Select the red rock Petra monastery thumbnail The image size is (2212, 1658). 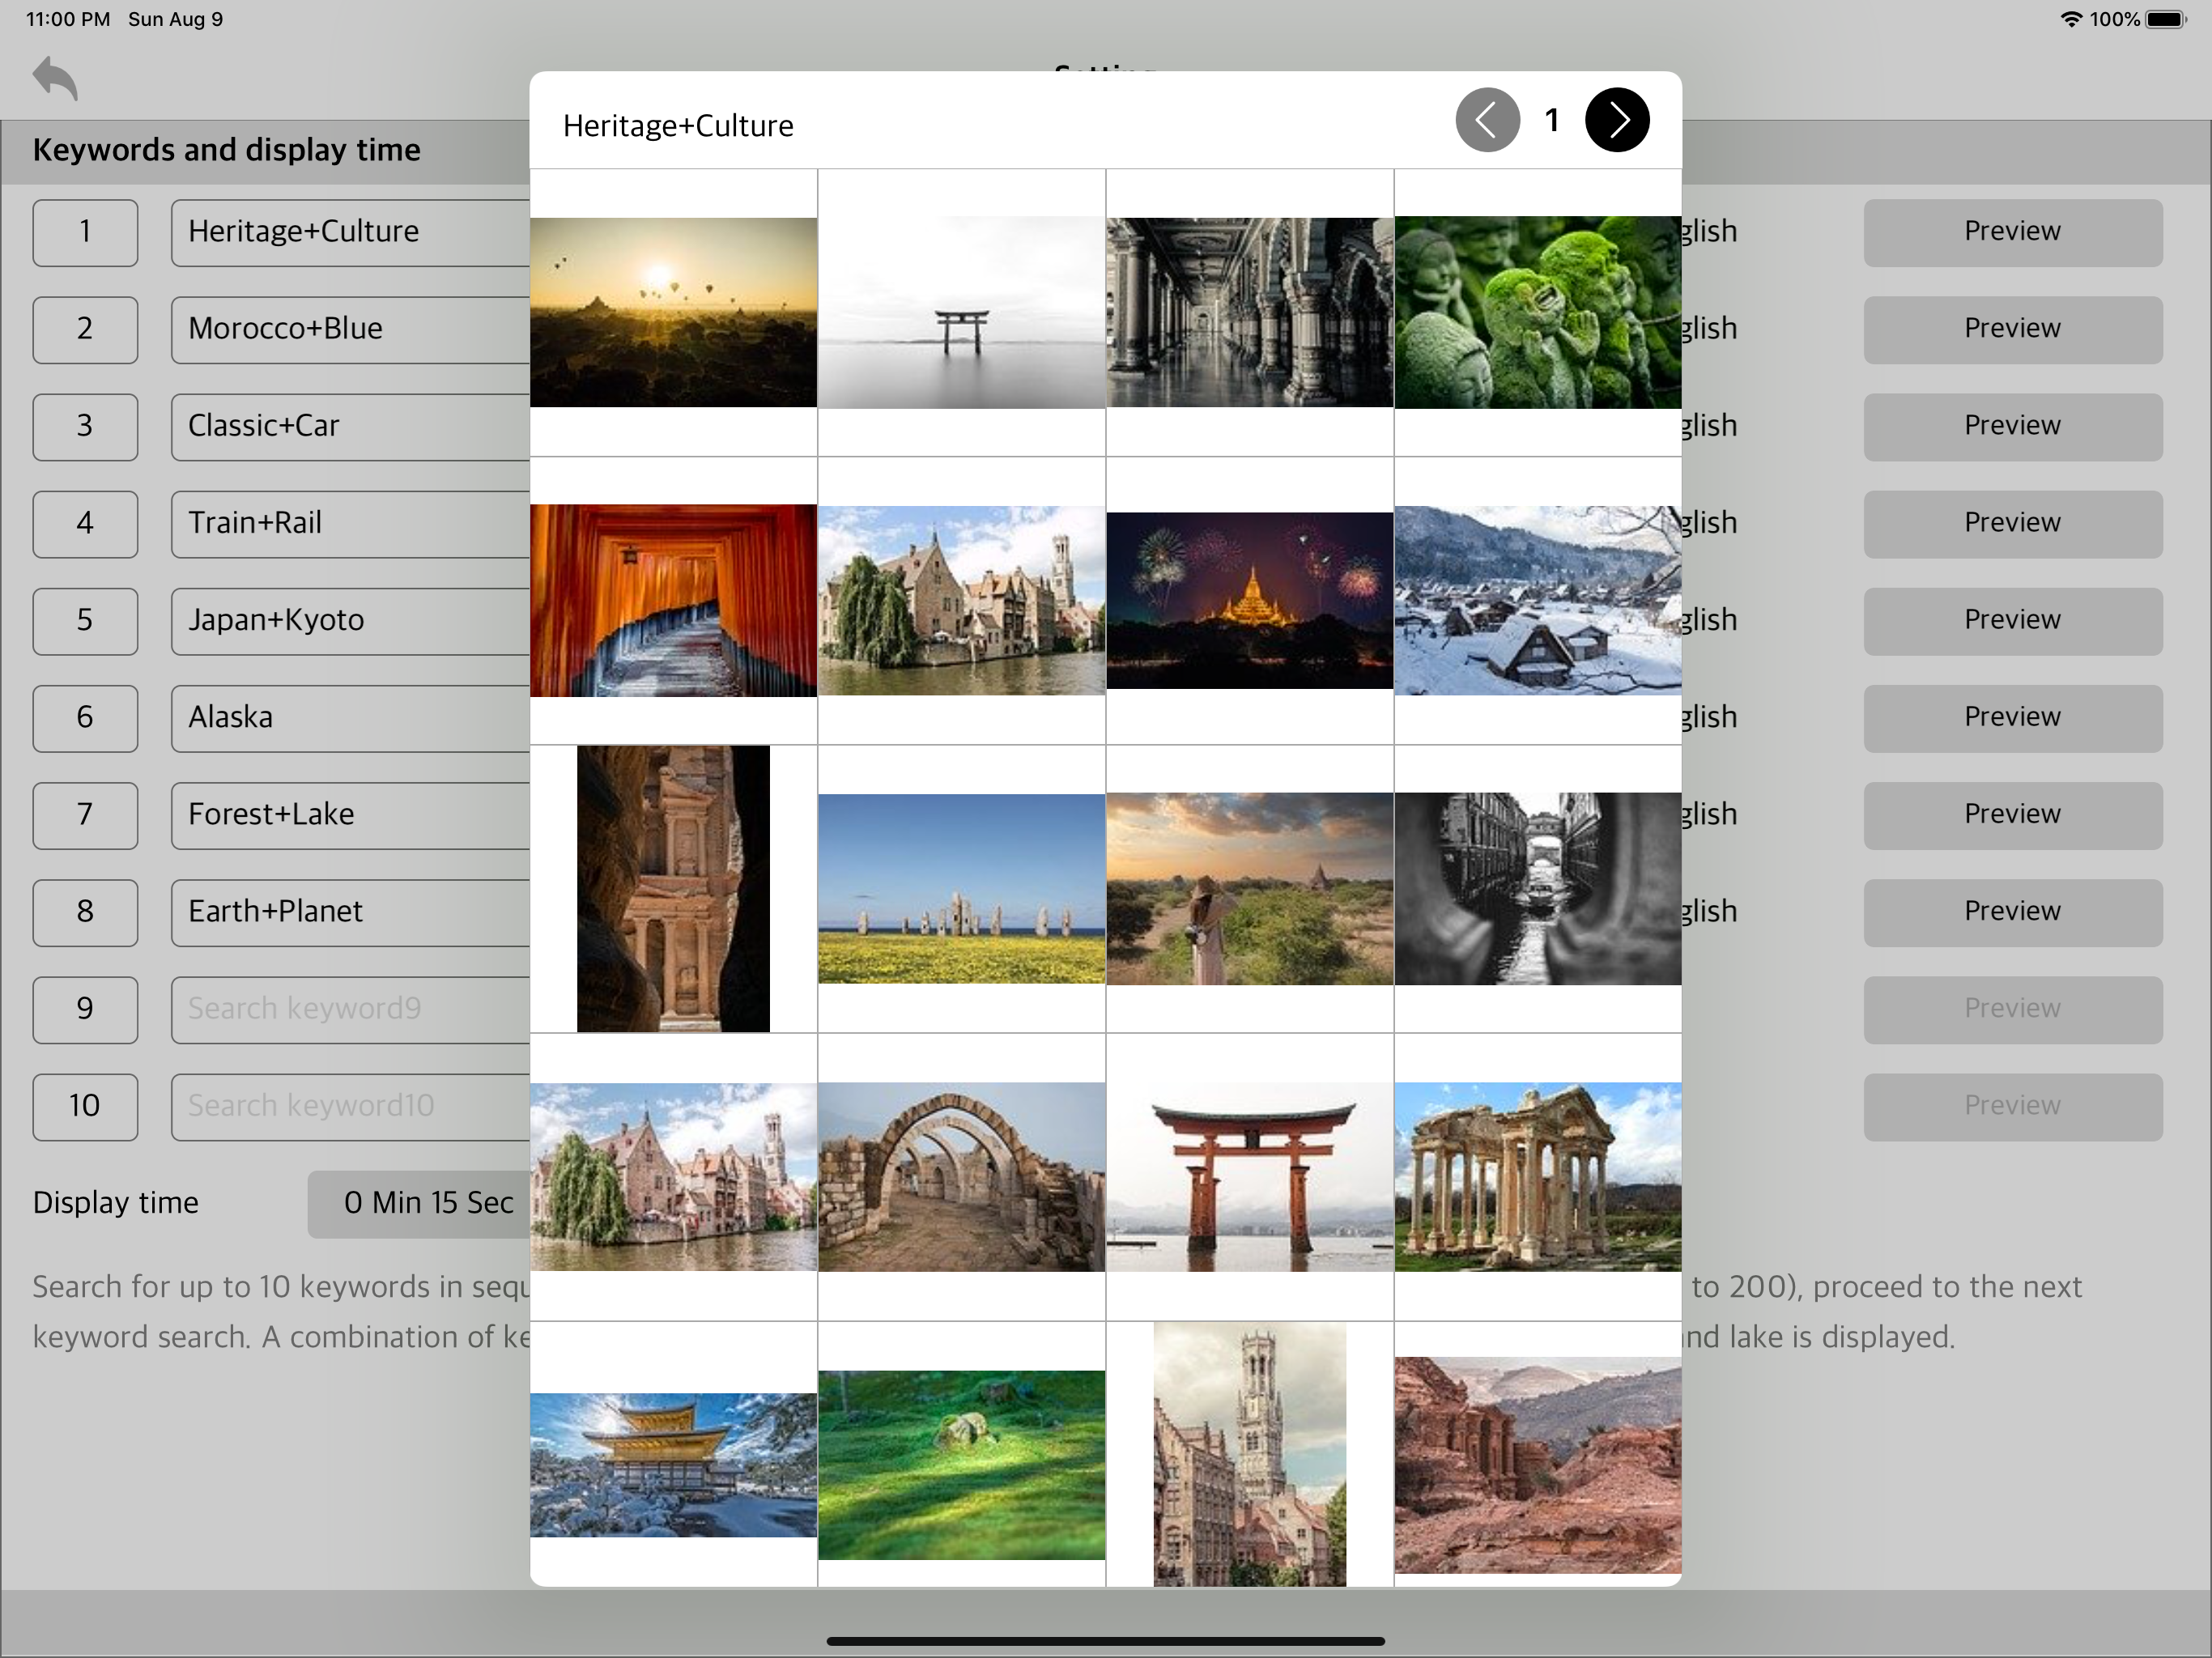pyautogui.click(x=1537, y=1464)
